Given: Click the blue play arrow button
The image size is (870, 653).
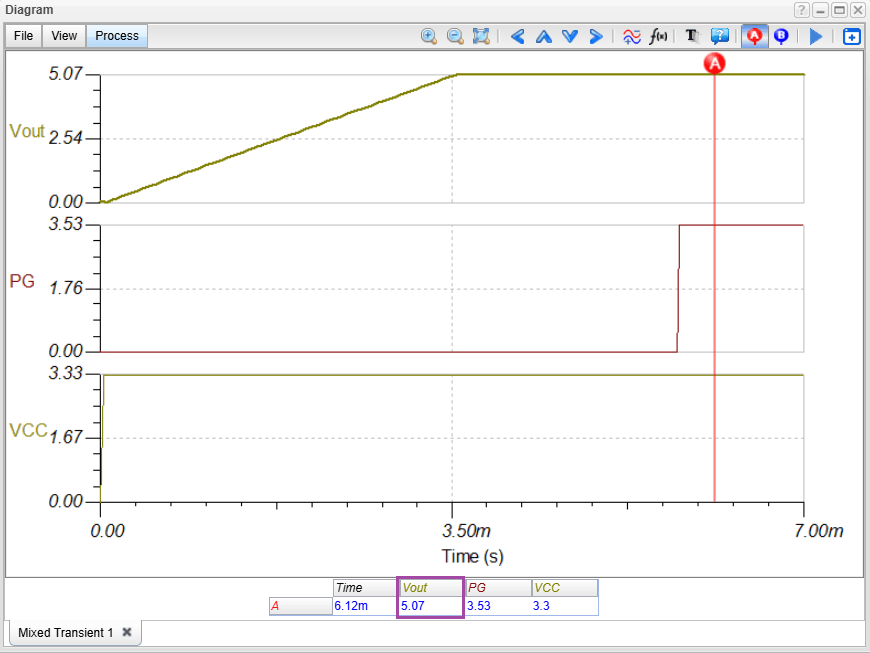Looking at the screenshot, I should pos(816,36).
